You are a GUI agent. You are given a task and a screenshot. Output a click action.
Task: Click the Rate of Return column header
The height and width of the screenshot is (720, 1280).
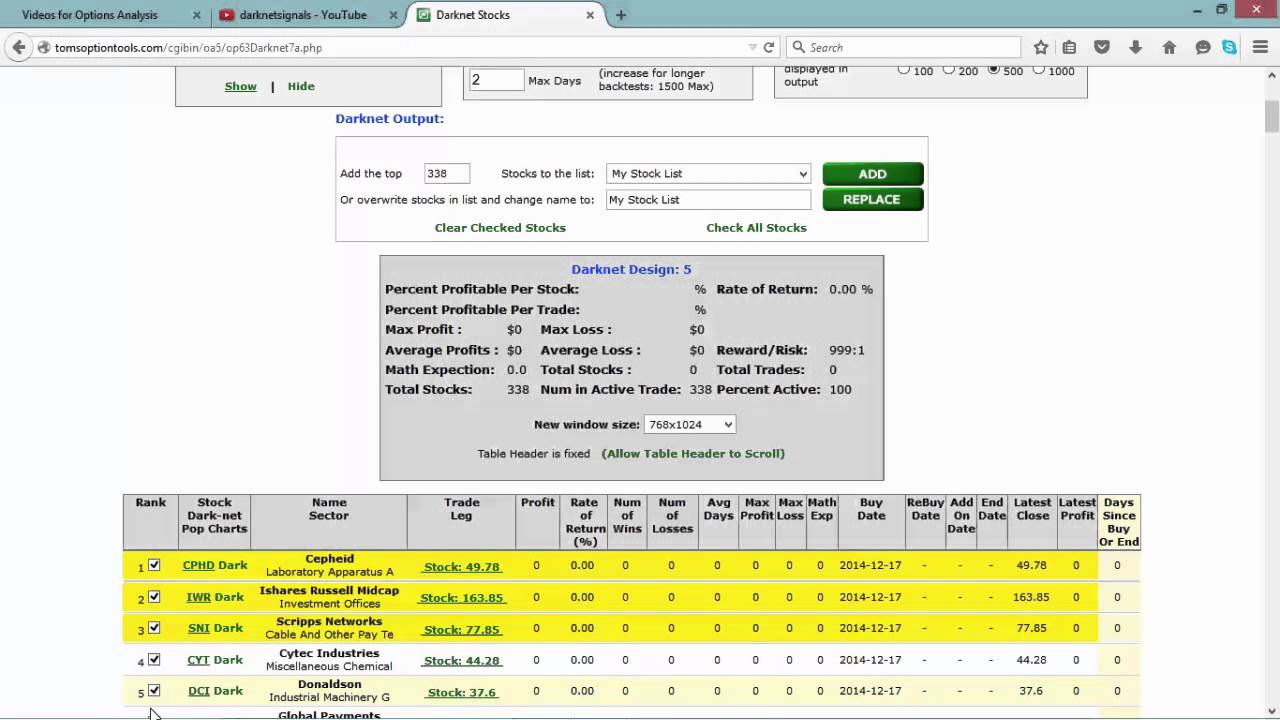point(585,522)
